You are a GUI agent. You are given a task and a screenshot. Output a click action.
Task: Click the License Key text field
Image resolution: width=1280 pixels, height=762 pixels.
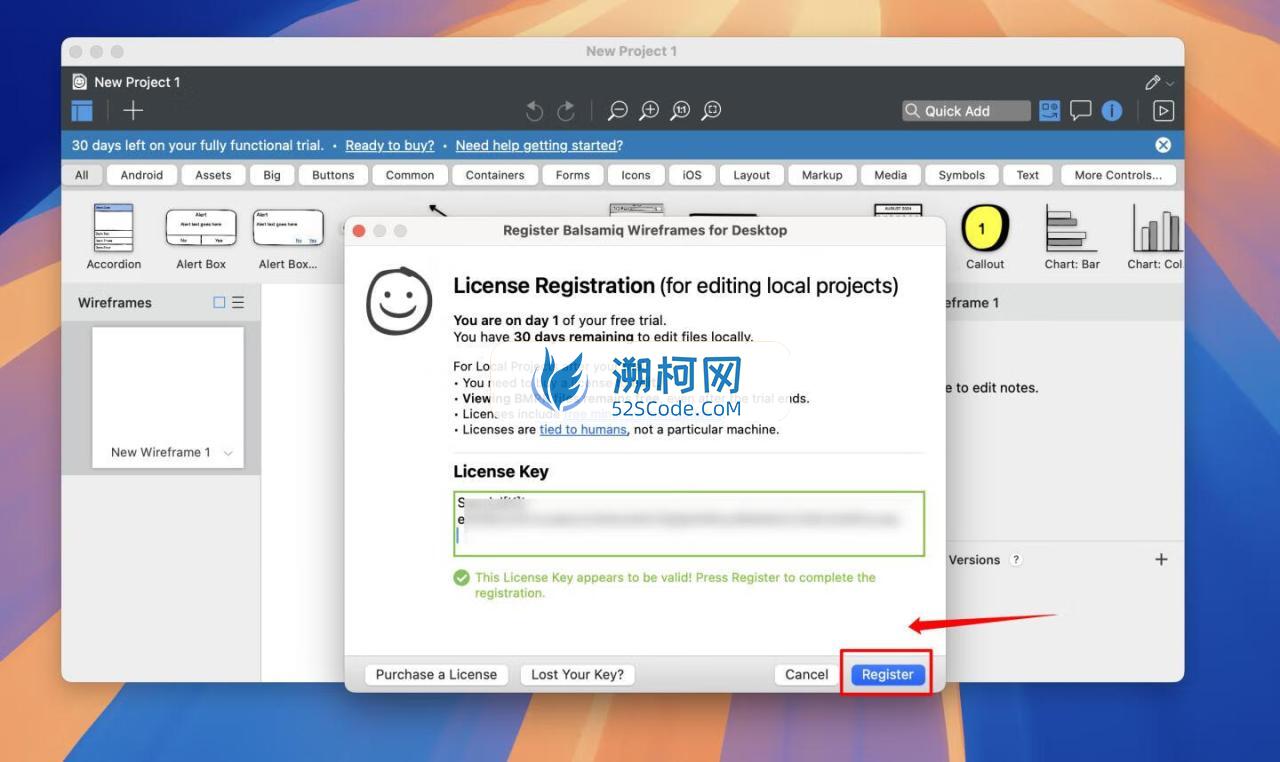click(689, 523)
